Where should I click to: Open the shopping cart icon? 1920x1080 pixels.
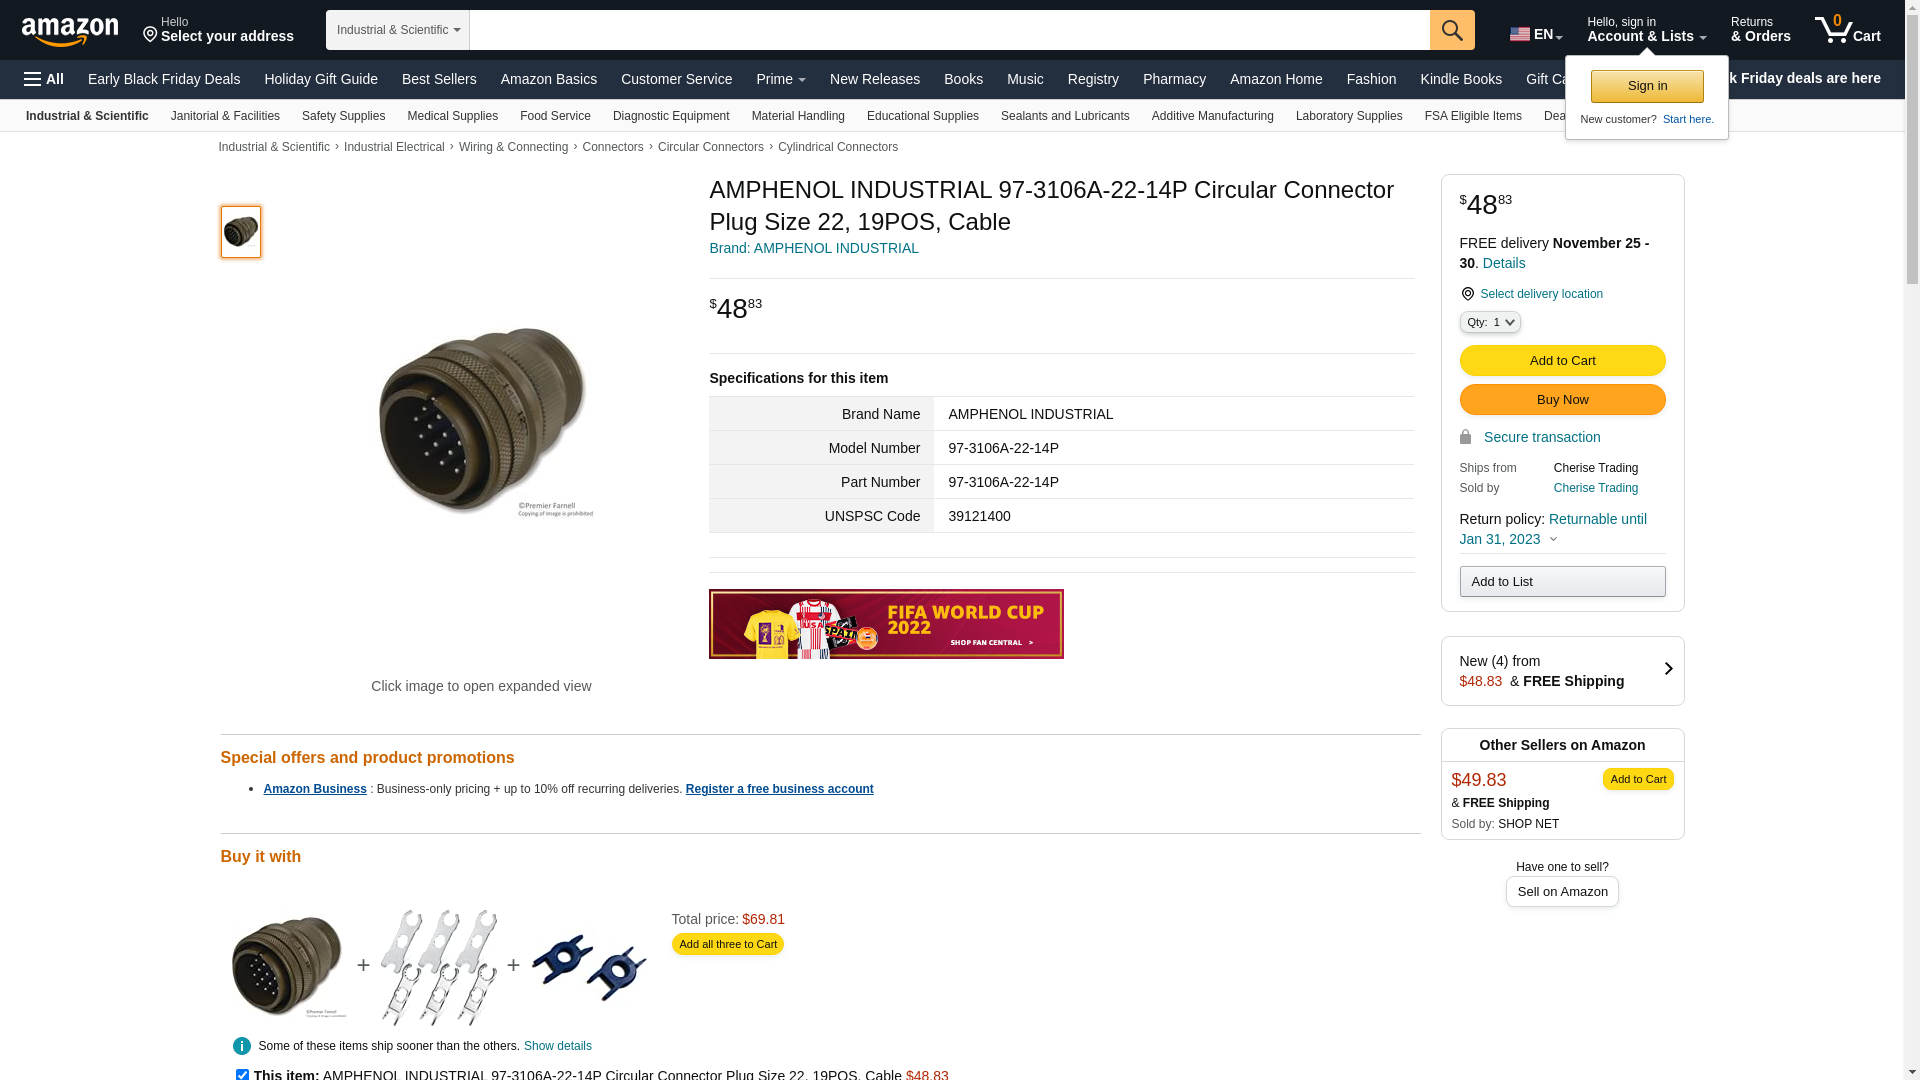click(1847, 30)
